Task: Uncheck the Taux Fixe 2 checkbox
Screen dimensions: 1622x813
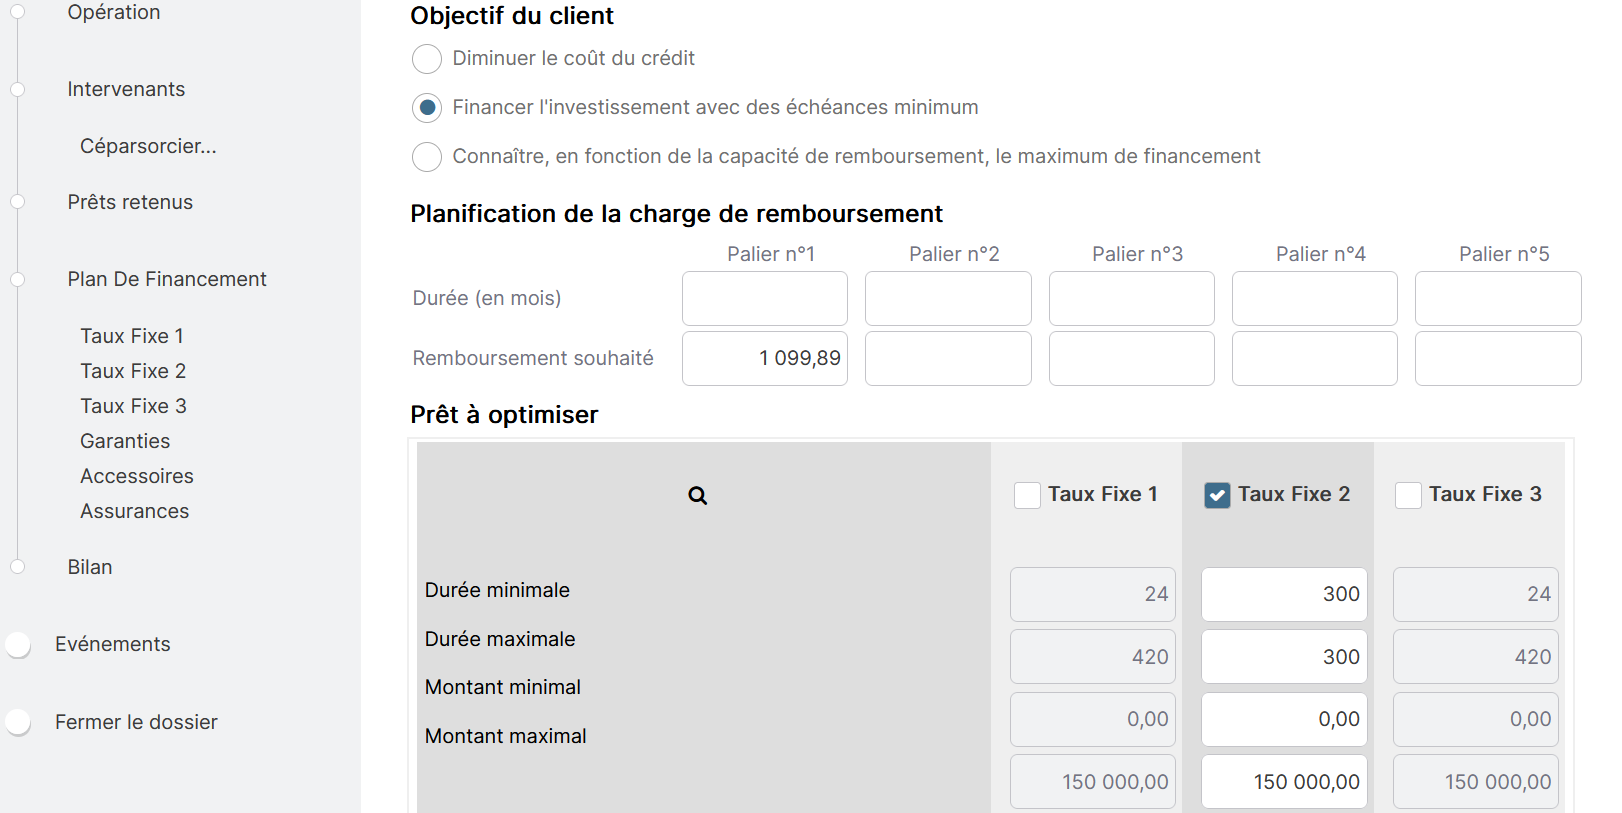Action: pyautogui.click(x=1217, y=495)
